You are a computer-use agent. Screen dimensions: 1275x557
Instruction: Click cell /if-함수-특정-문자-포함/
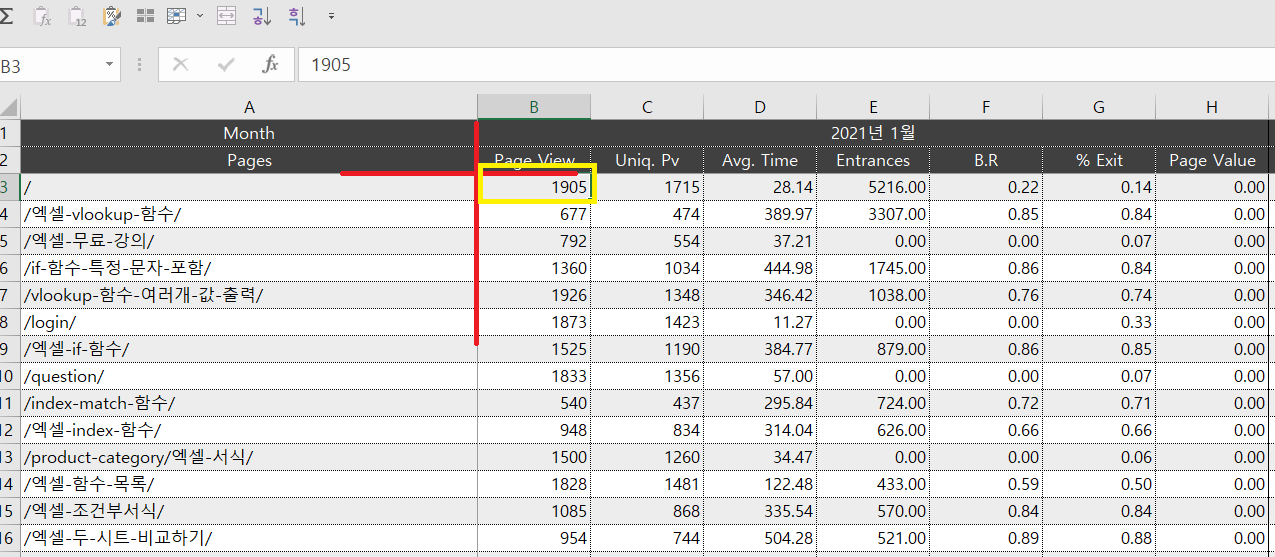249,268
